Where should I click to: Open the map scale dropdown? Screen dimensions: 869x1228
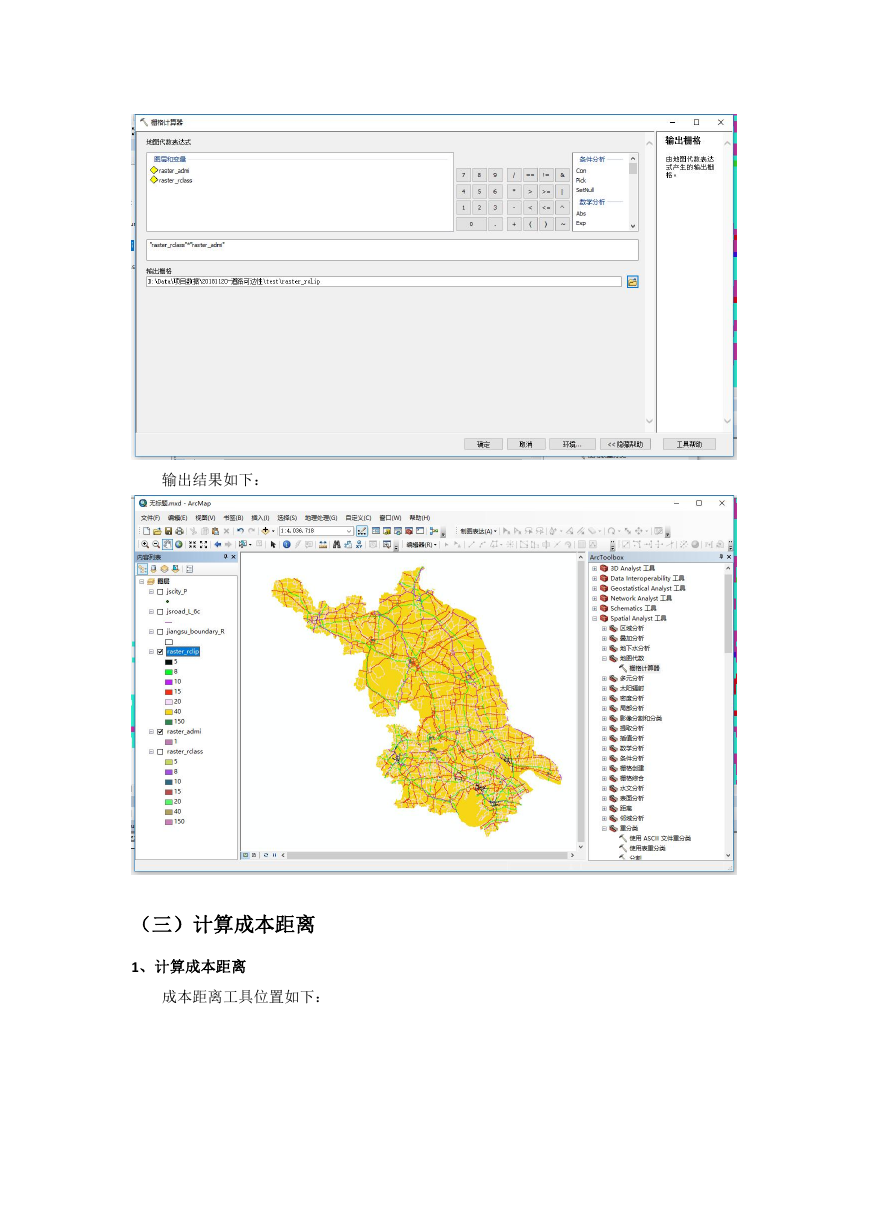click(348, 531)
